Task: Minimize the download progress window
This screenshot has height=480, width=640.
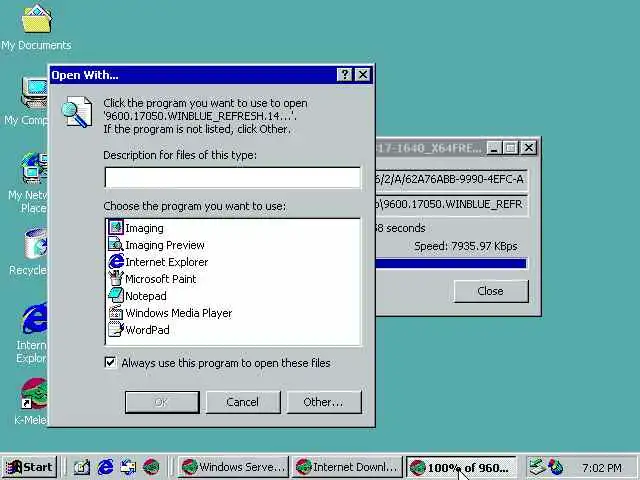Action: coord(494,147)
